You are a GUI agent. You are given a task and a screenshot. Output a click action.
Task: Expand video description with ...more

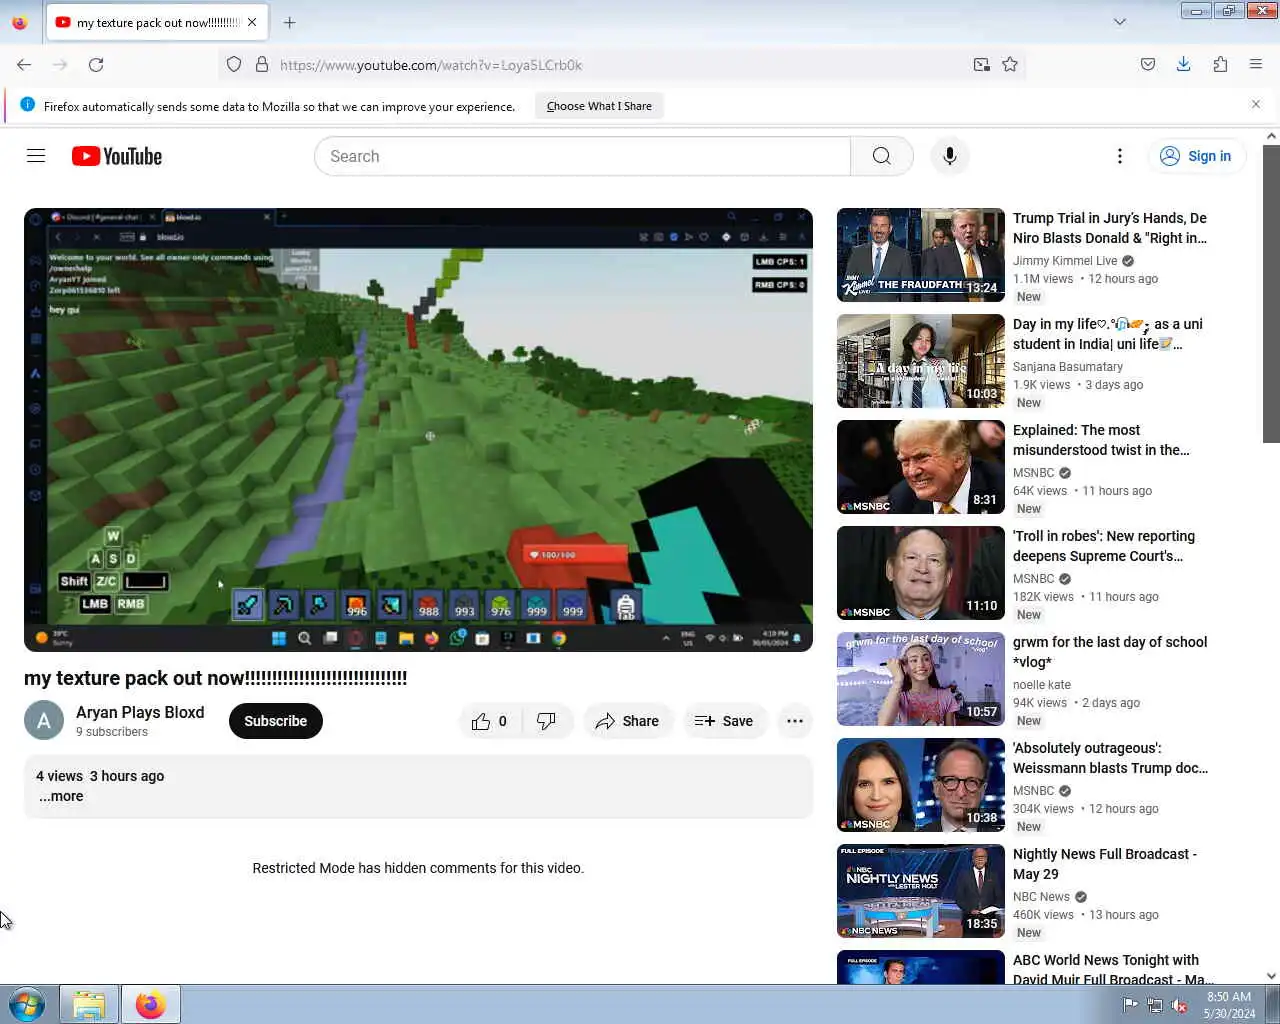coord(61,797)
